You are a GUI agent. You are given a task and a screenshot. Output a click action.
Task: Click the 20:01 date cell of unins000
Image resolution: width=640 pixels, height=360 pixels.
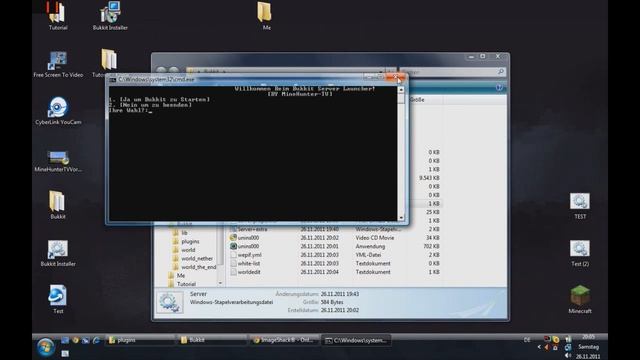[320, 246]
